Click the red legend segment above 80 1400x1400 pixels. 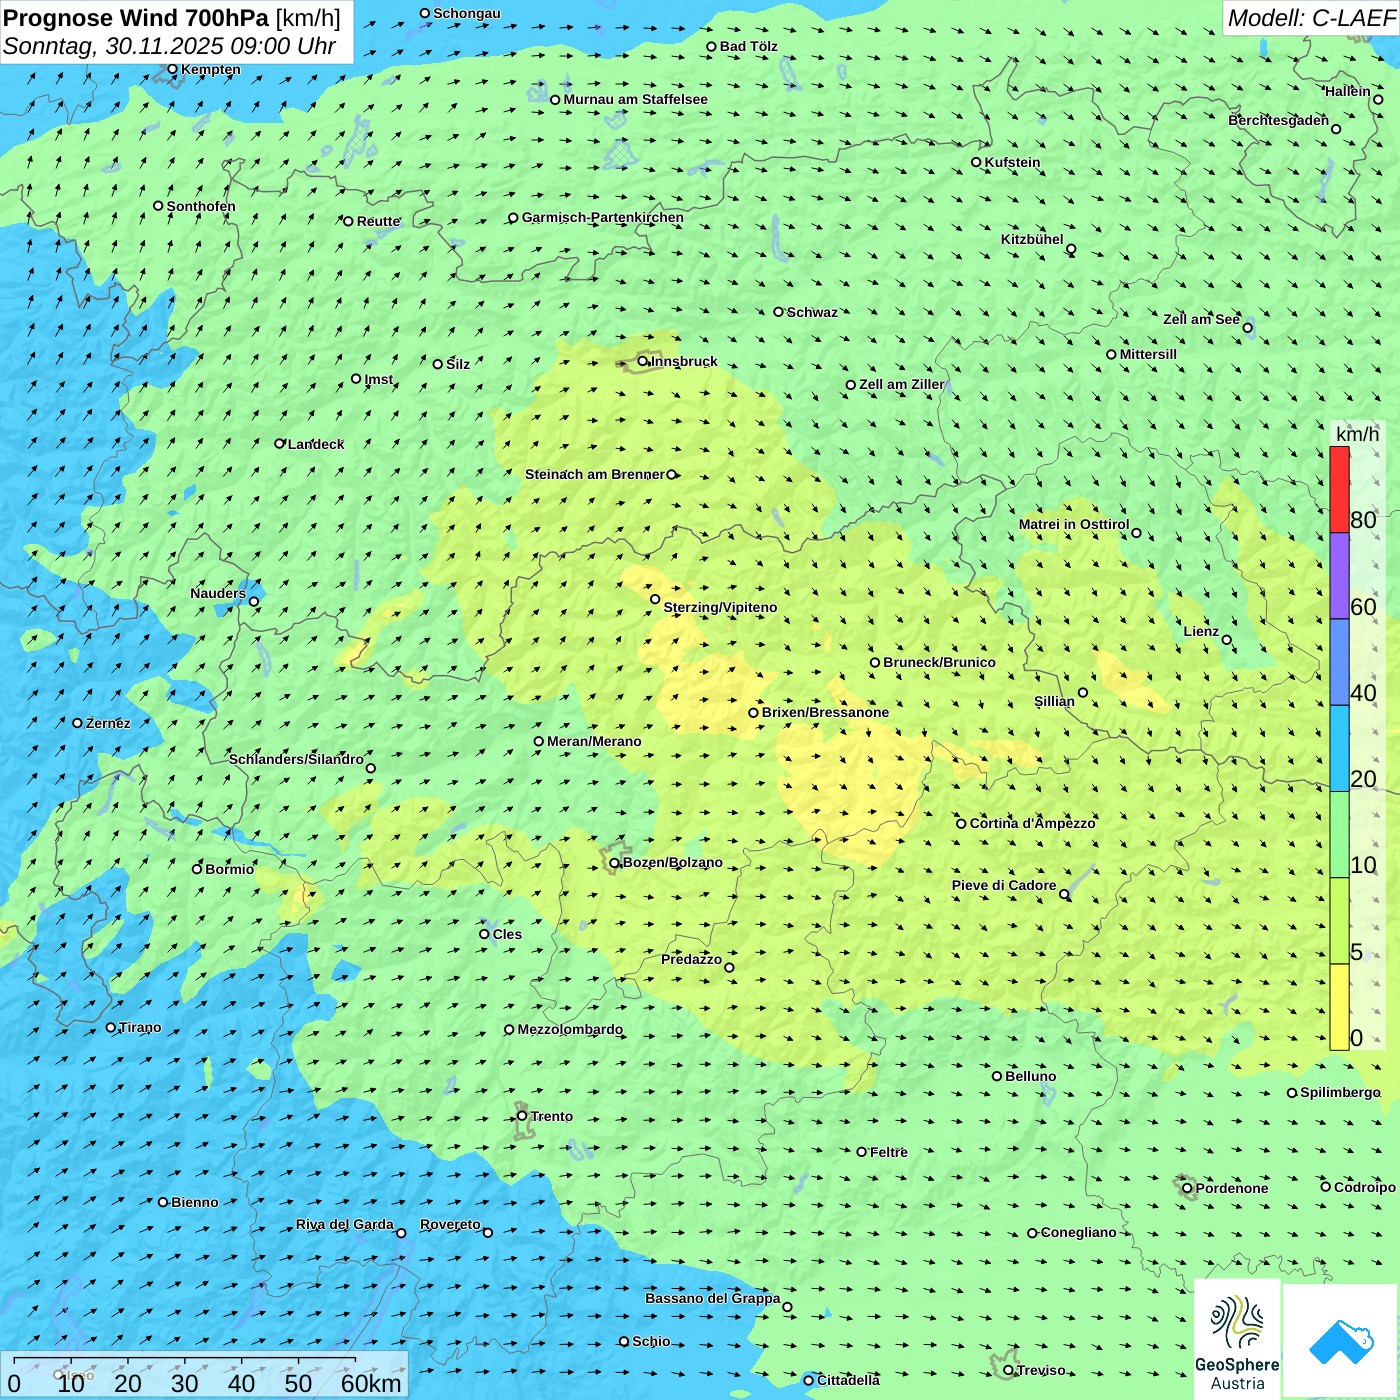point(1339,489)
